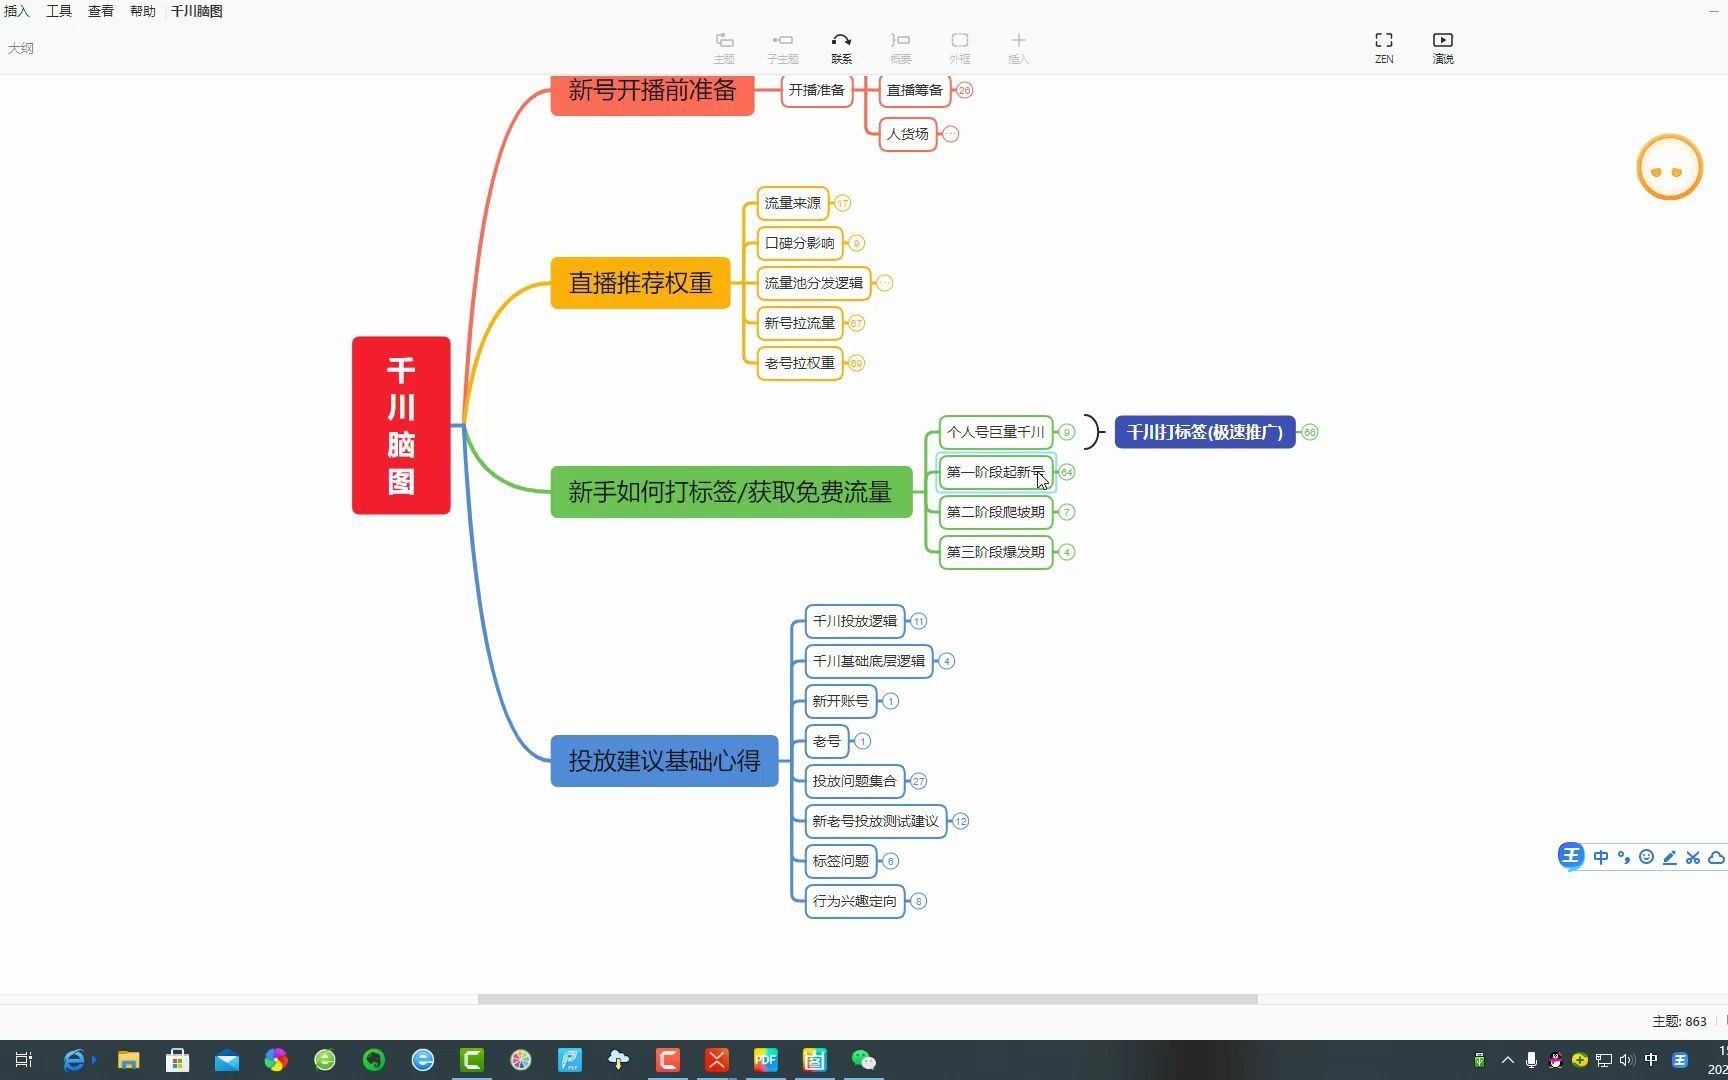
Task: Click the 插入 plus toolbar icon
Action: click(x=1018, y=47)
